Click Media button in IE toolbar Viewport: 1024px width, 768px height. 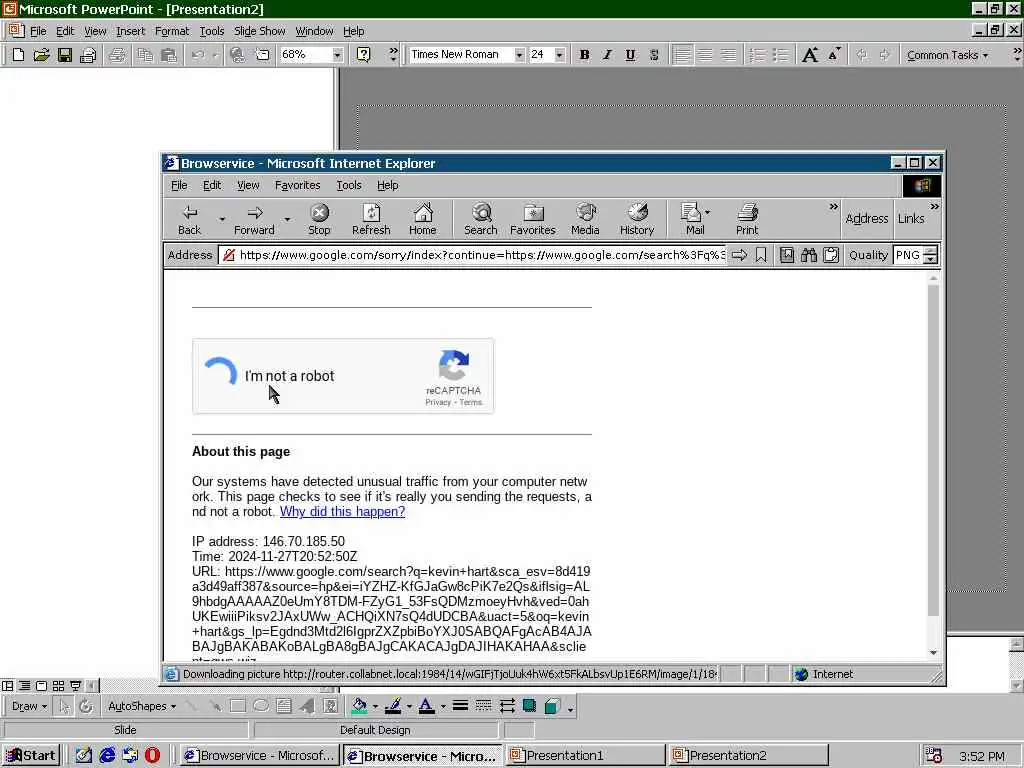click(x=585, y=219)
